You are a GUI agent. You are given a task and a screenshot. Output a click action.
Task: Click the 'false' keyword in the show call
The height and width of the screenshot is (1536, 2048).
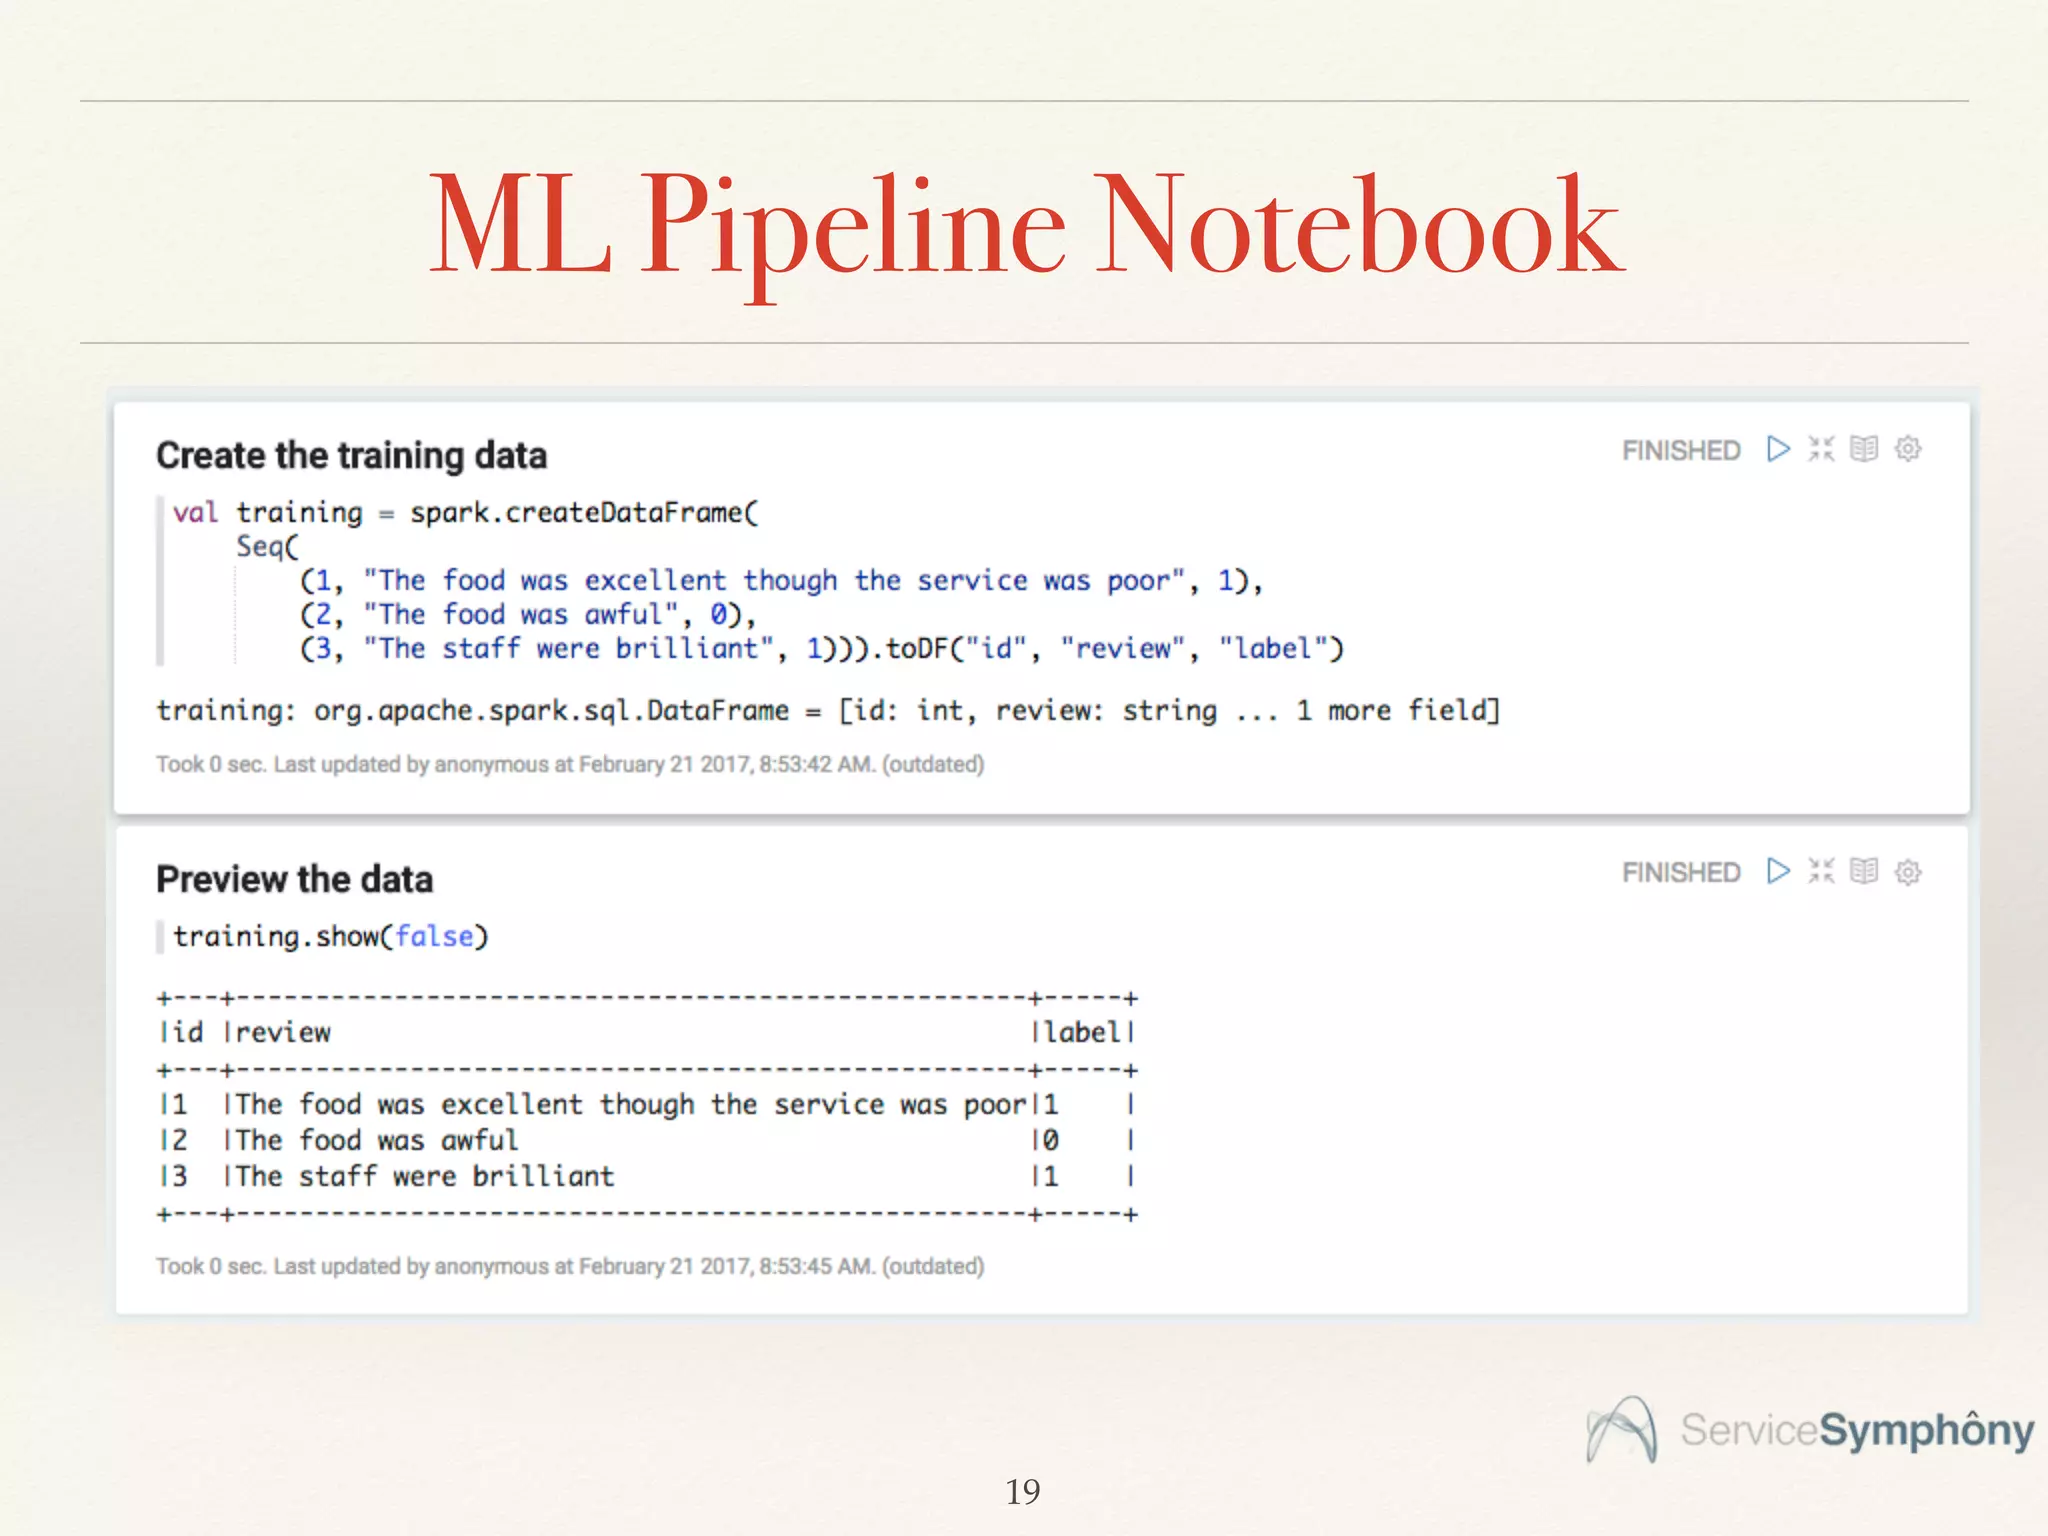coord(434,937)
